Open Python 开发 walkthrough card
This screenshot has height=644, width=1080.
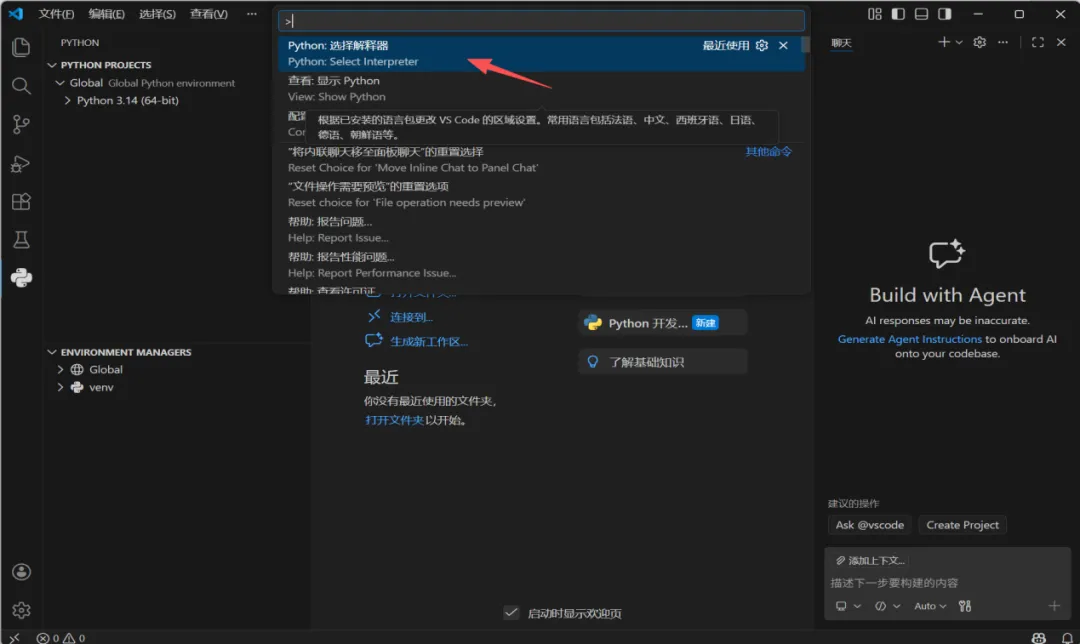[x=663, y=323]
